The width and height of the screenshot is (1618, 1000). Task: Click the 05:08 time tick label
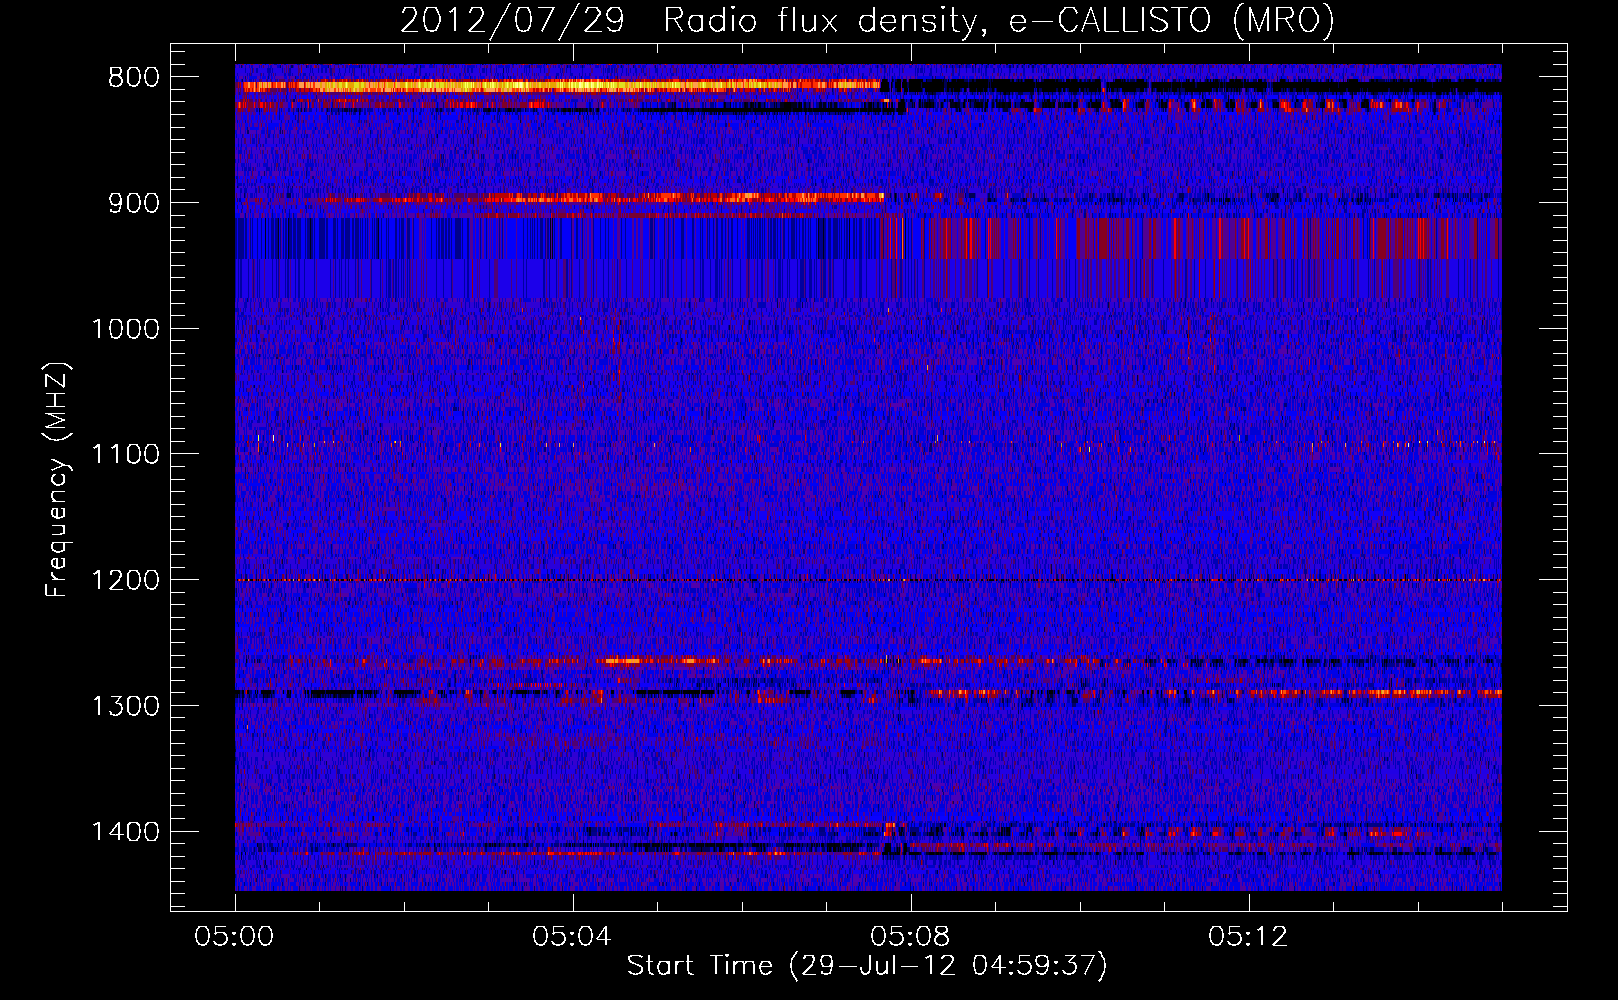(910, 937)
